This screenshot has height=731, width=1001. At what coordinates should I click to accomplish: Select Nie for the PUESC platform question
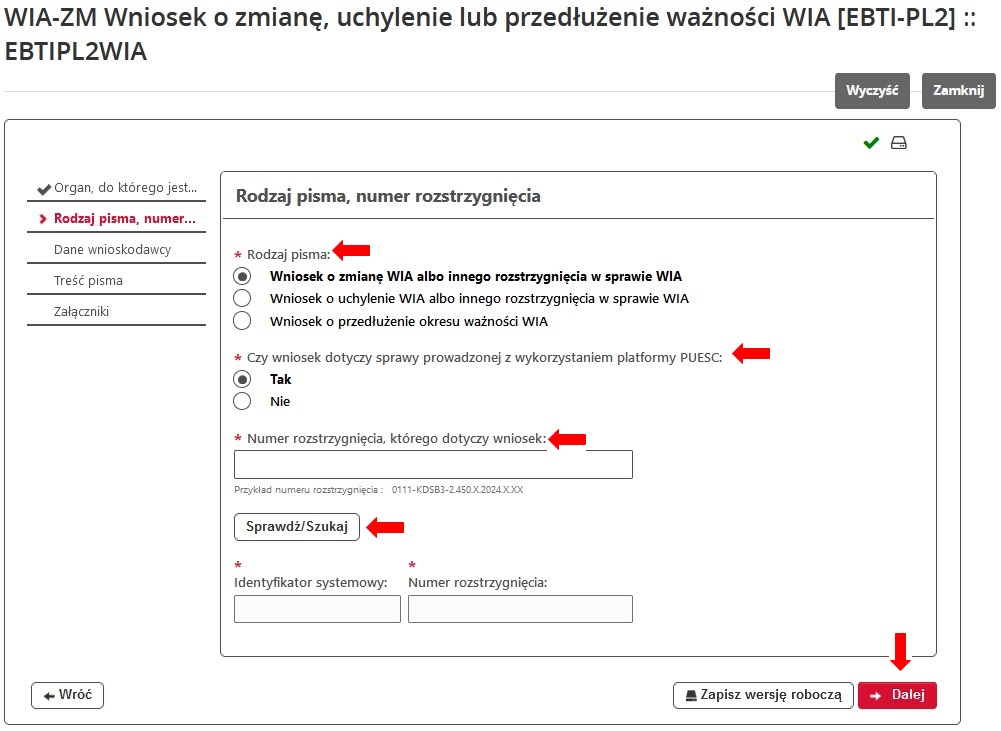pos(240,401)
